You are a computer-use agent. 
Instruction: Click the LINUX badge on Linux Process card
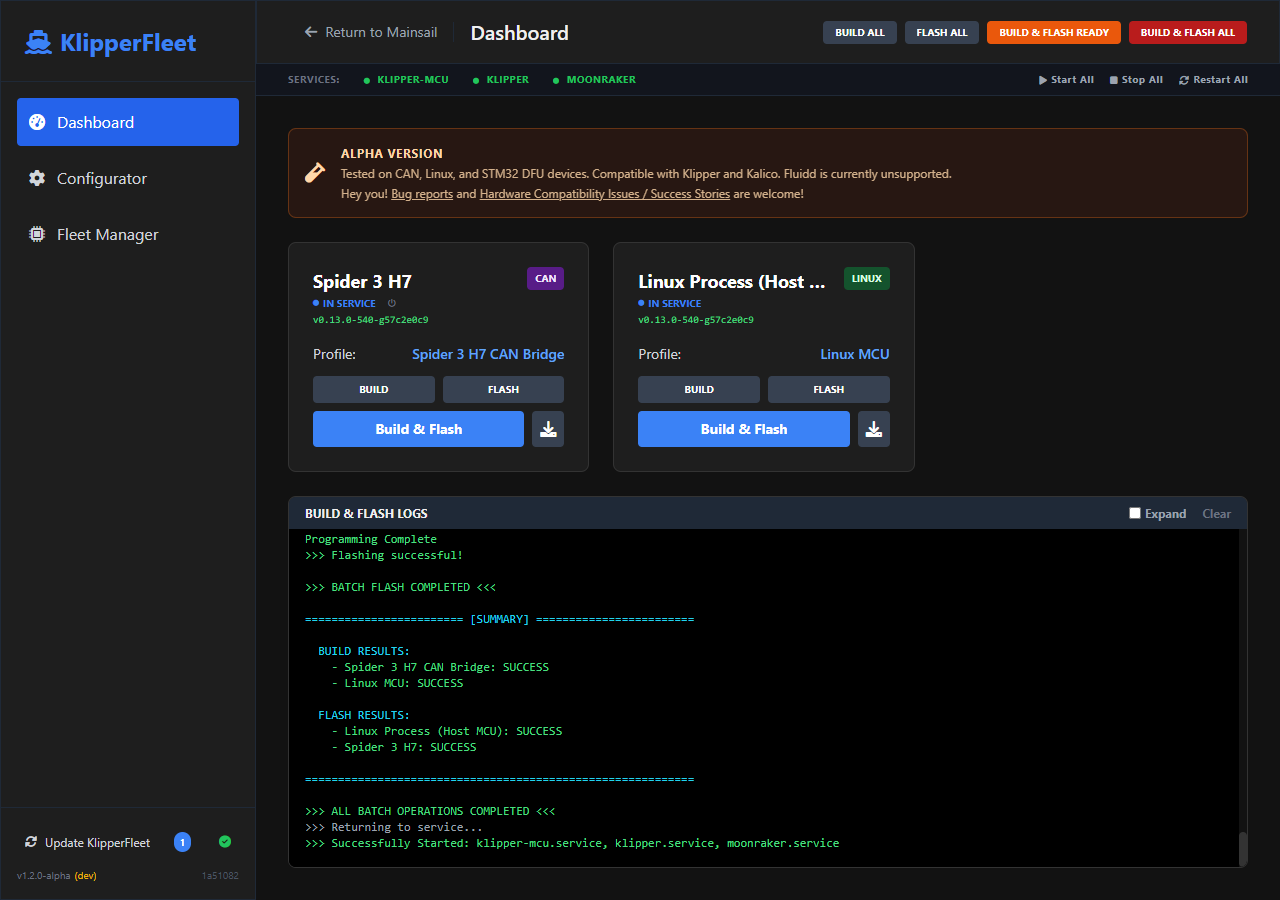[x=867, y=279]
